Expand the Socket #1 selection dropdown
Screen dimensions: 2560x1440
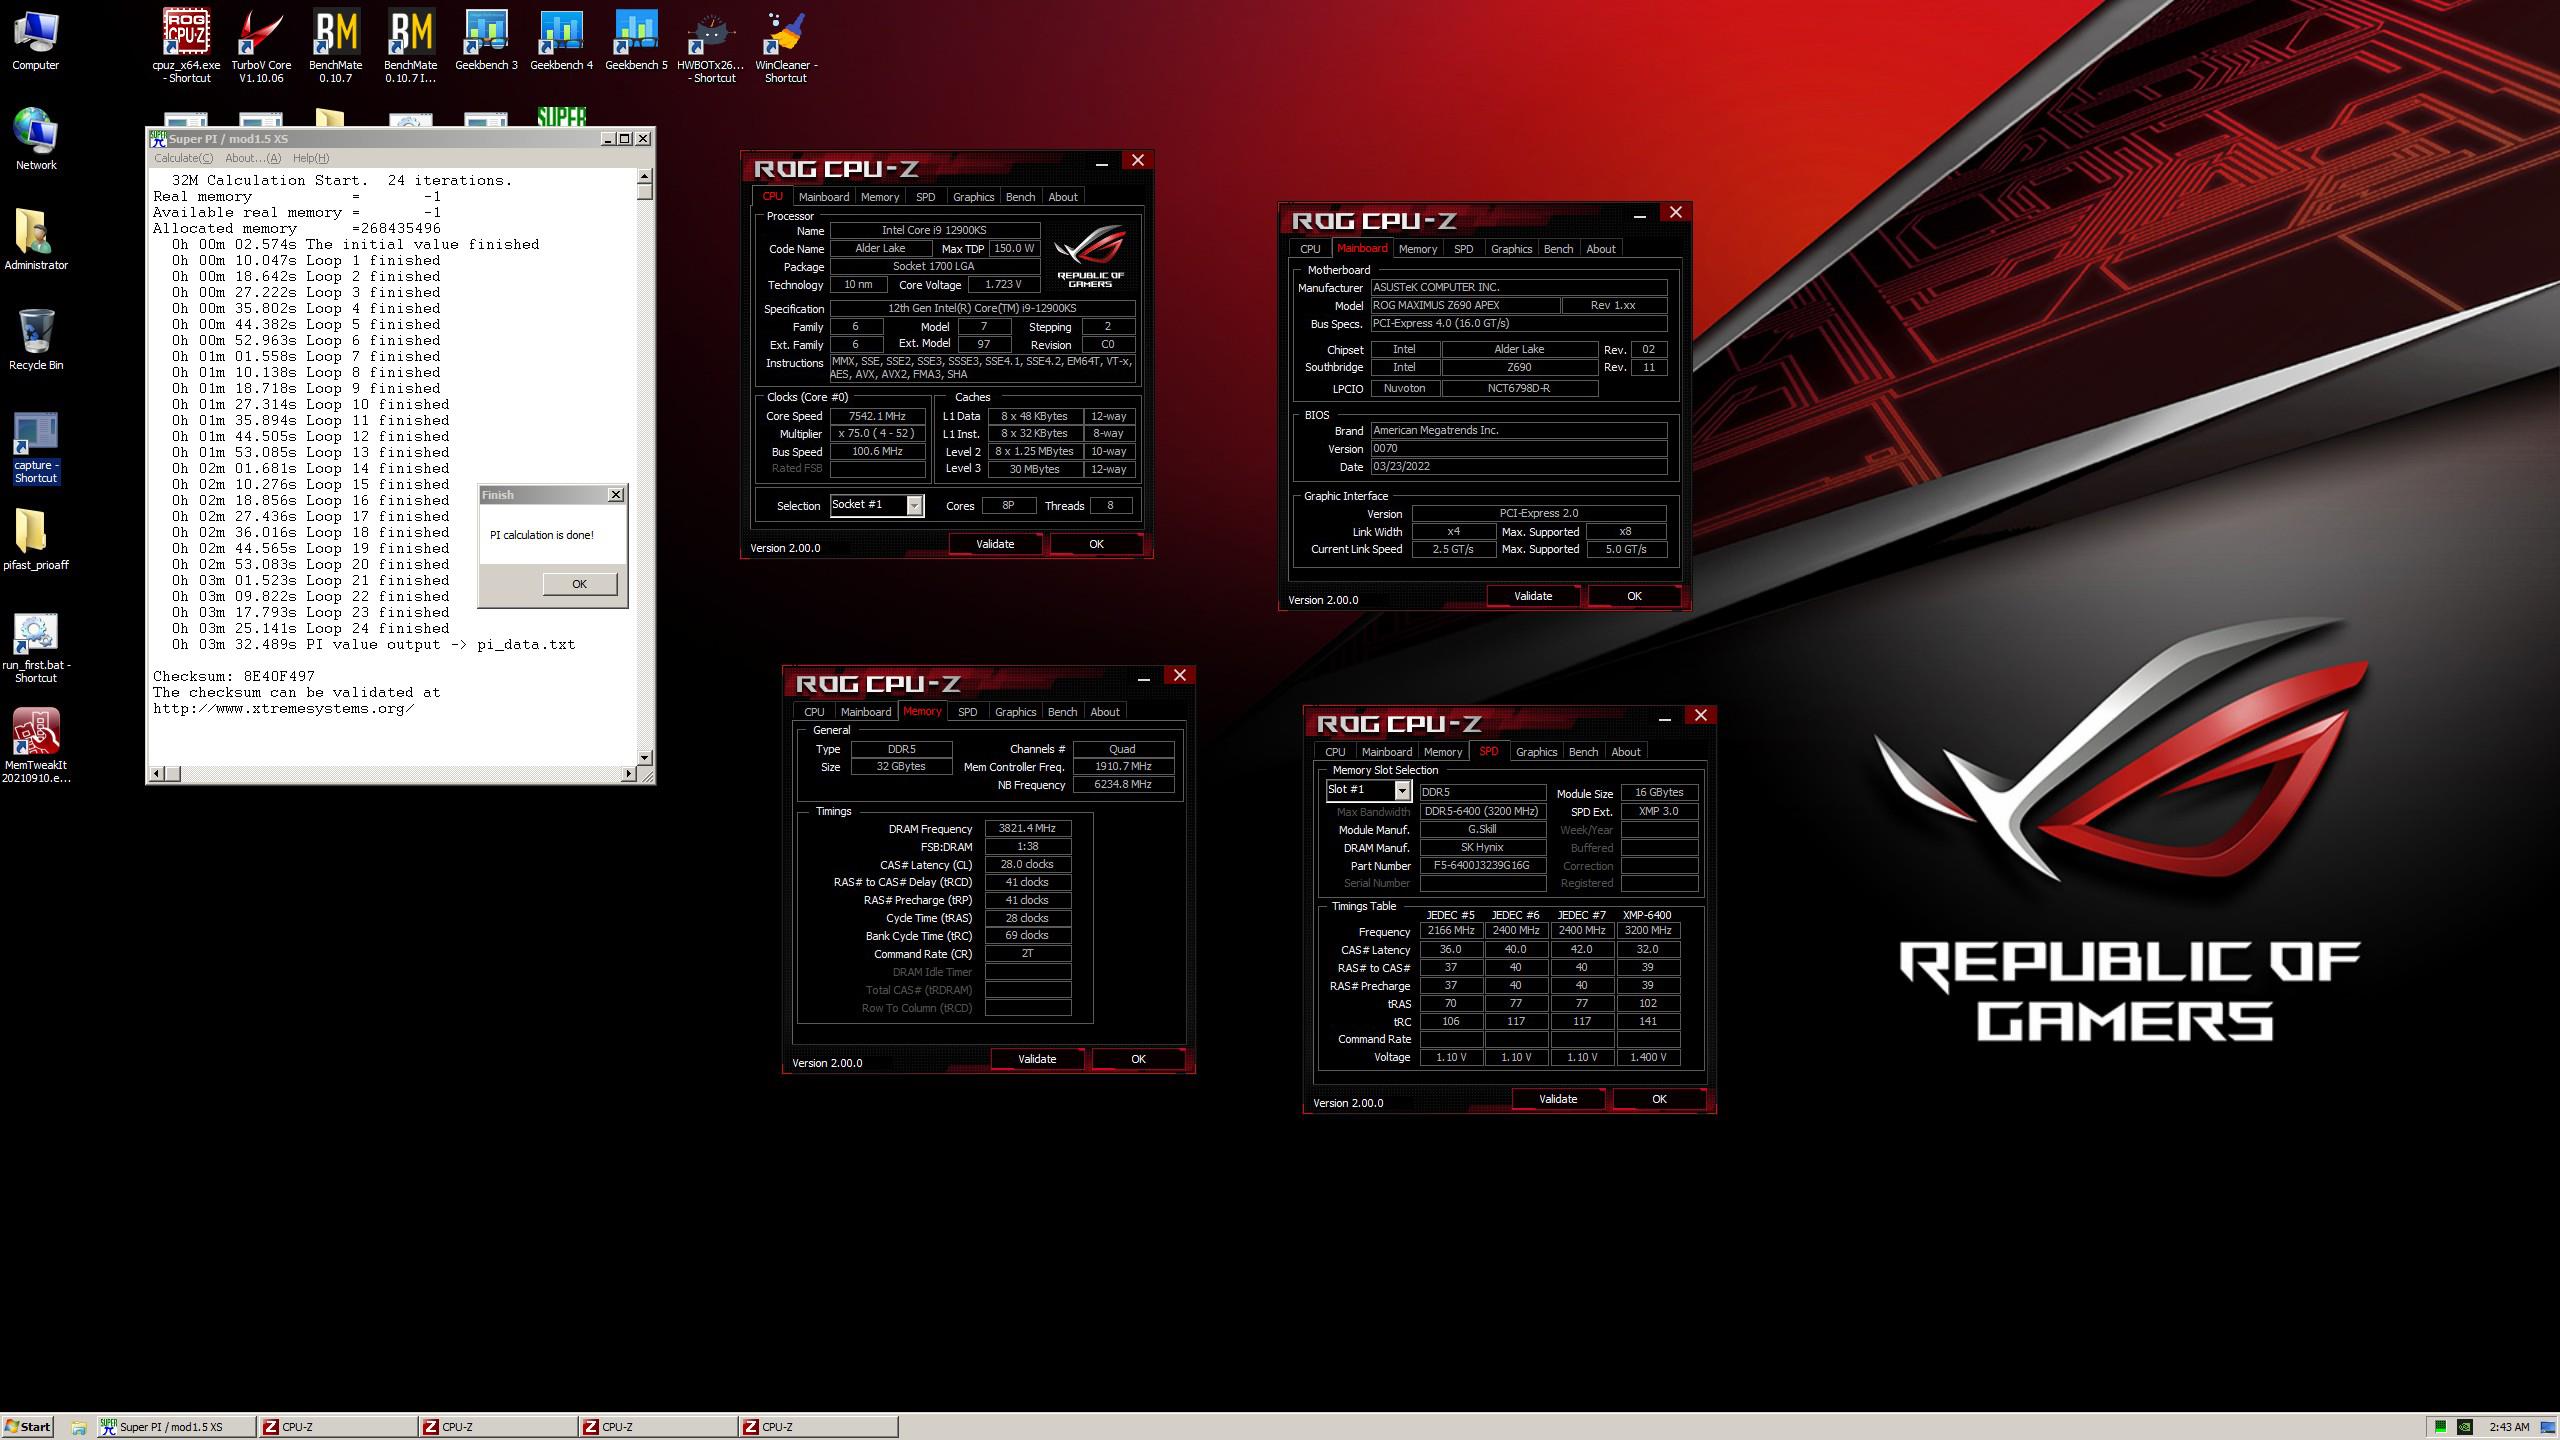914,506
